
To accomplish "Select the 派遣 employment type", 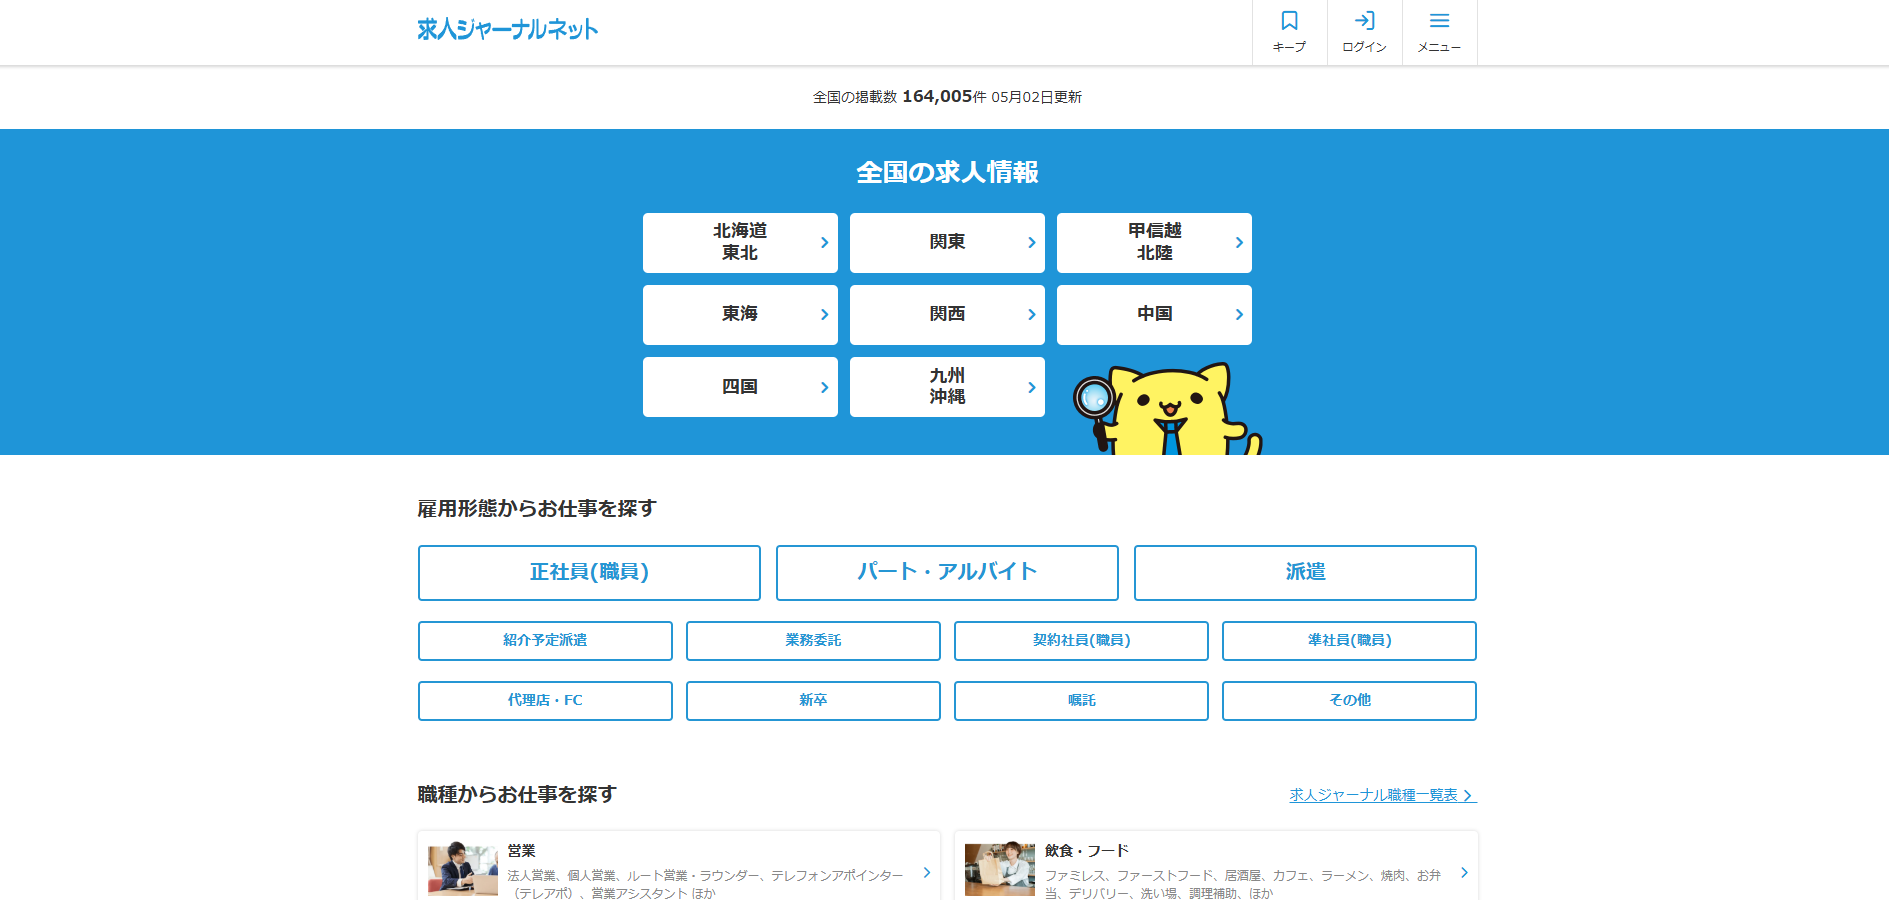I will pos(1304,573).
